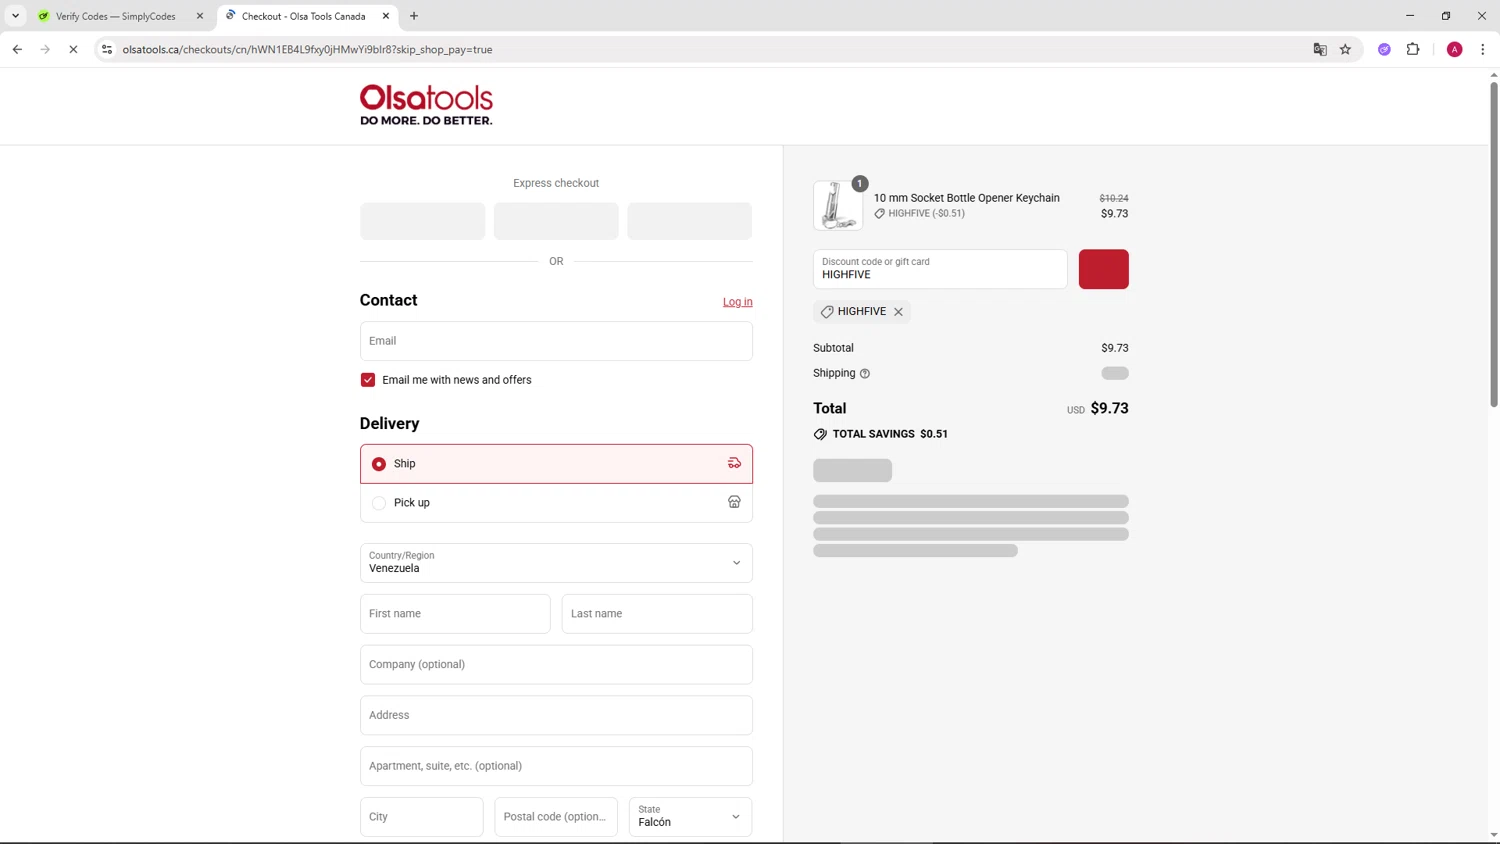
Task: Click the browser forward arrow
Action: (45, 49)
